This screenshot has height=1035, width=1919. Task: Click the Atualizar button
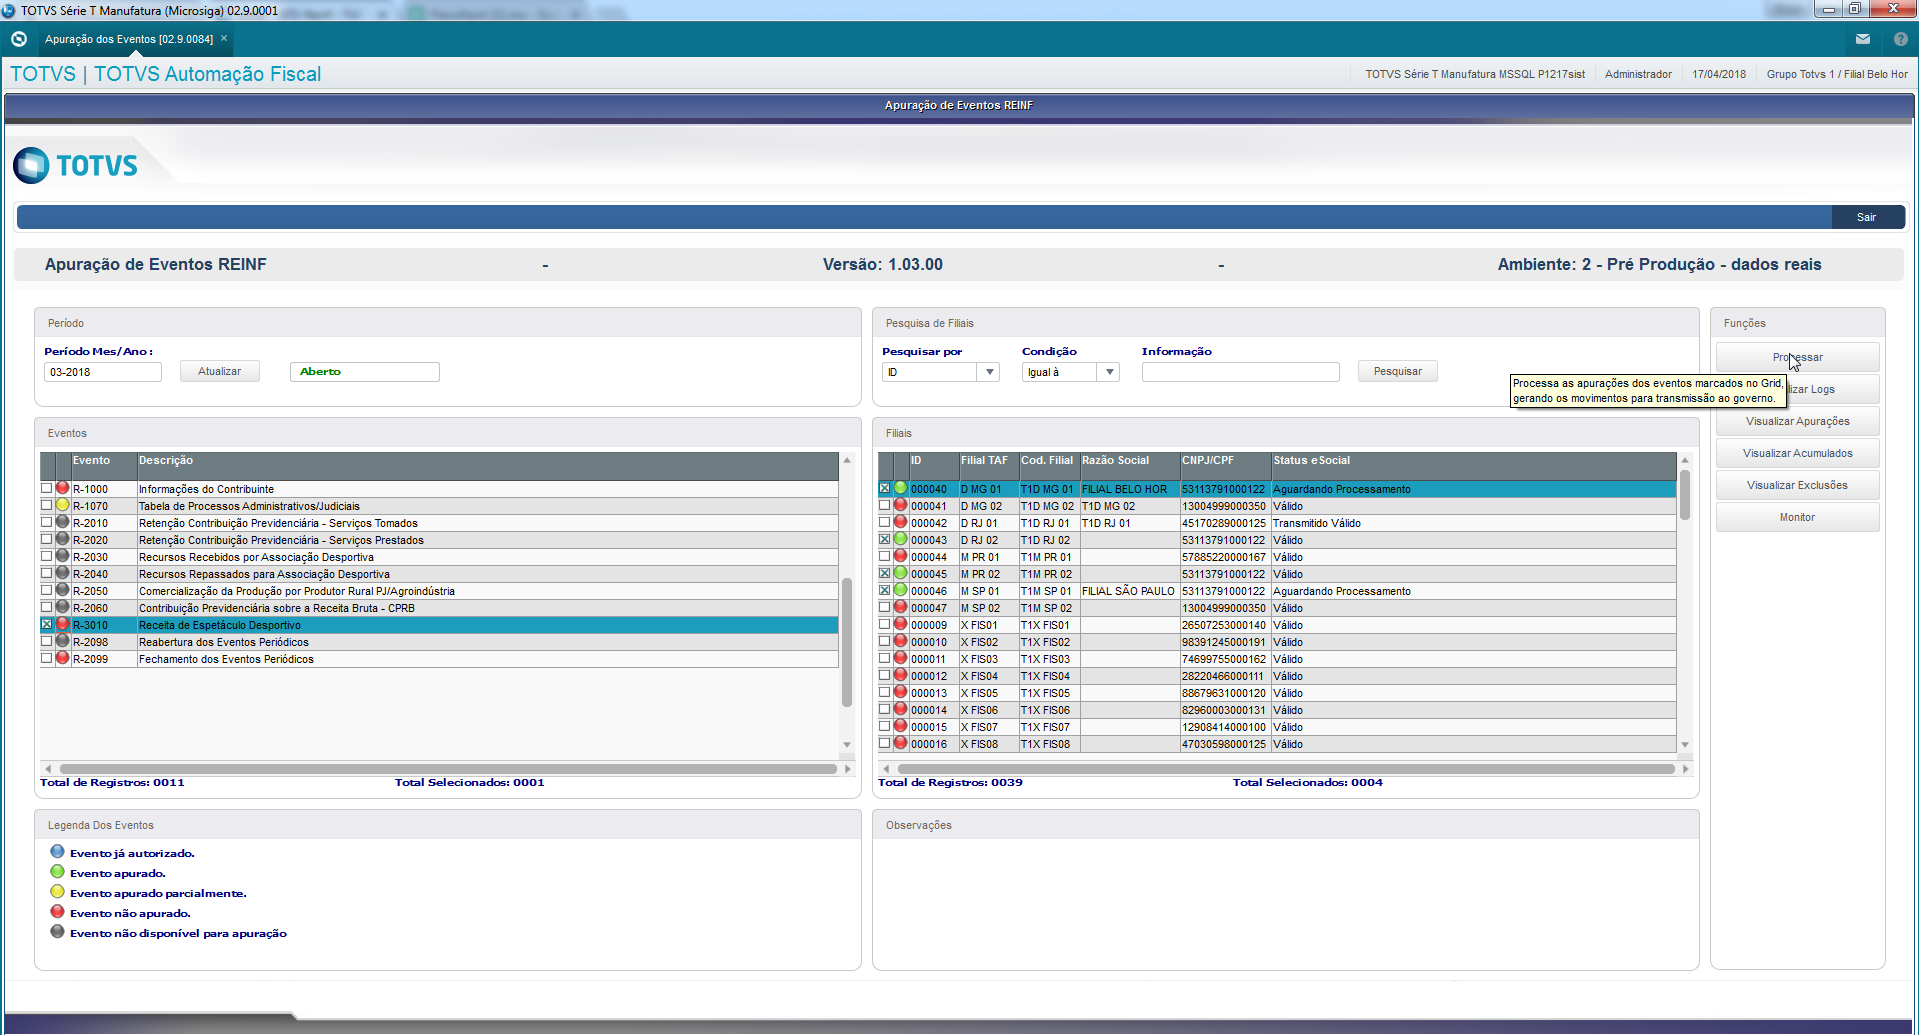pos(219,371)
